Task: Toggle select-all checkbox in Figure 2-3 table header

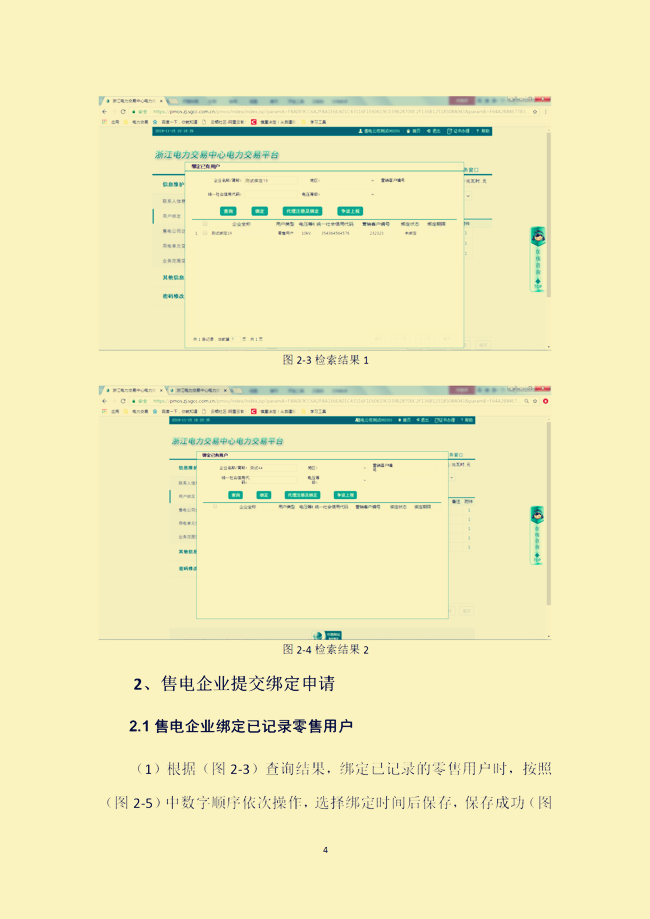Action: pos(207,224)
